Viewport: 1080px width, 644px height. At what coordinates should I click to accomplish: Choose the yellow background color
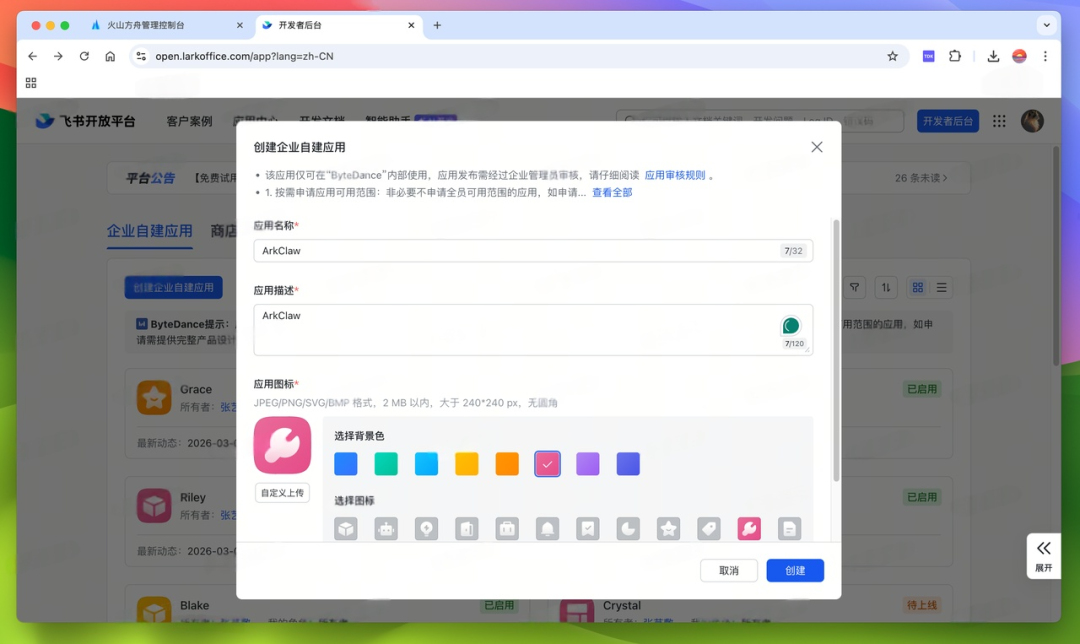click(466, 464)
